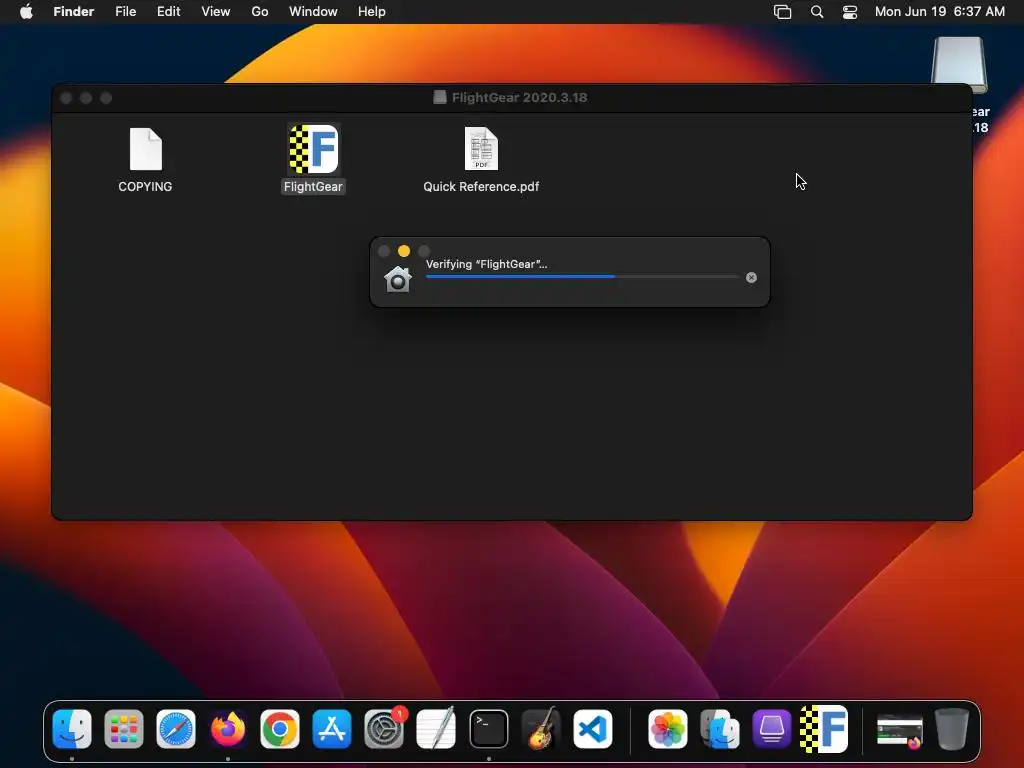Open the Apple menu
Image resolution: width=1024 pixels, height=768 pixels.
click(x=26, y=12)
